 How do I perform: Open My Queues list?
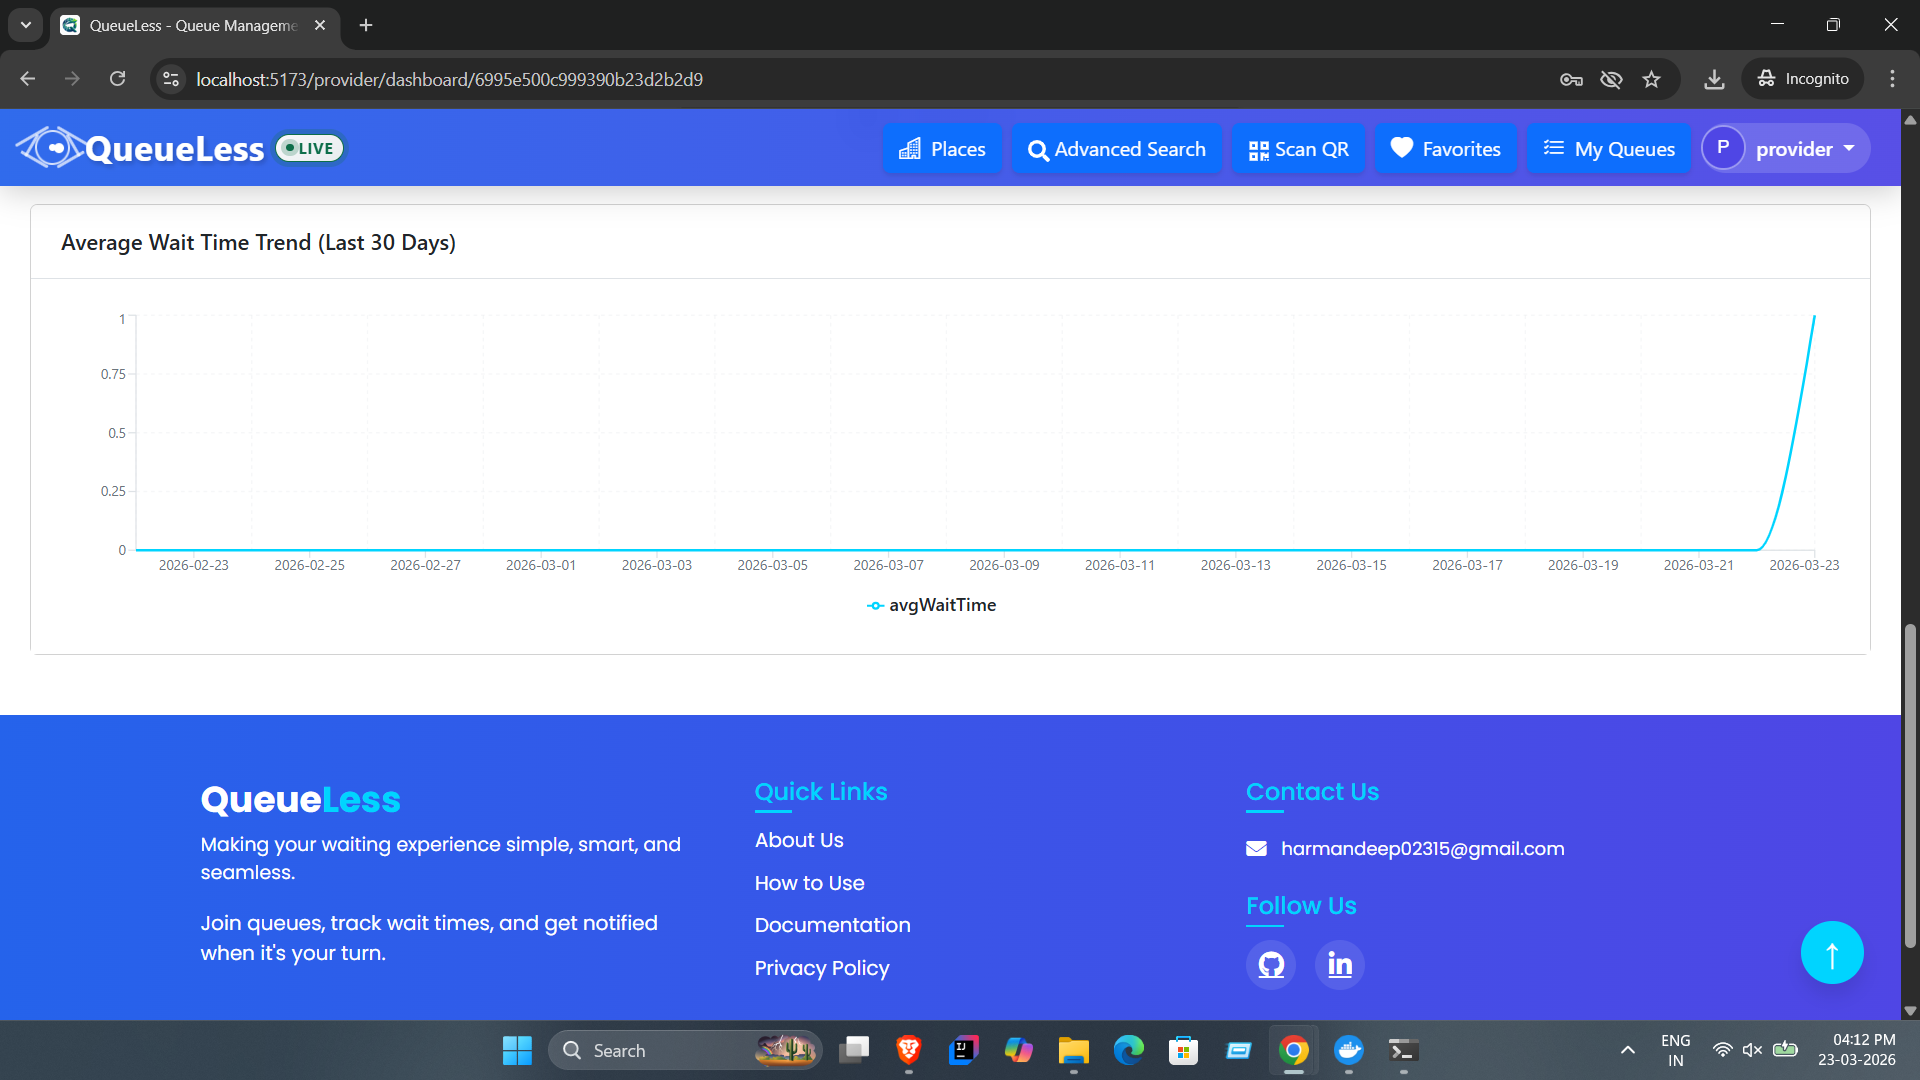point(1609,149)
